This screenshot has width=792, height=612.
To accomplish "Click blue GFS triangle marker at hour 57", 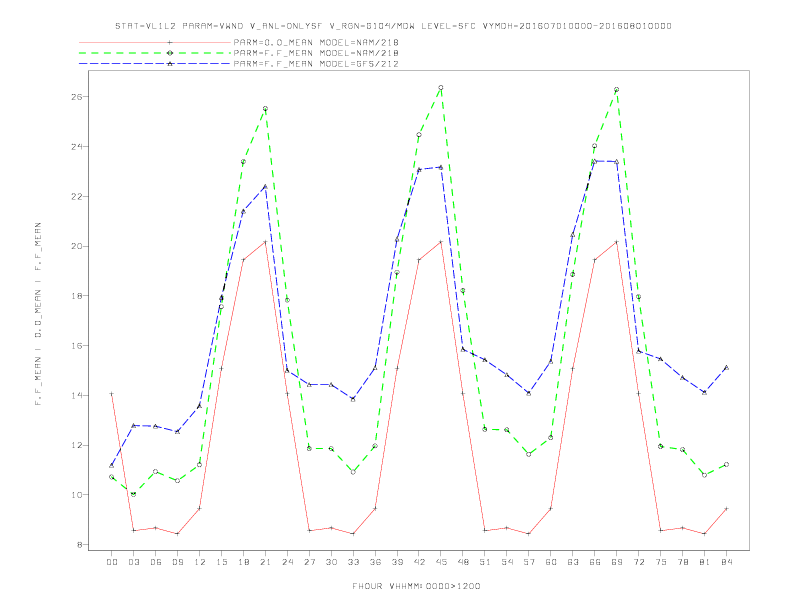I will tap(529, 393).
